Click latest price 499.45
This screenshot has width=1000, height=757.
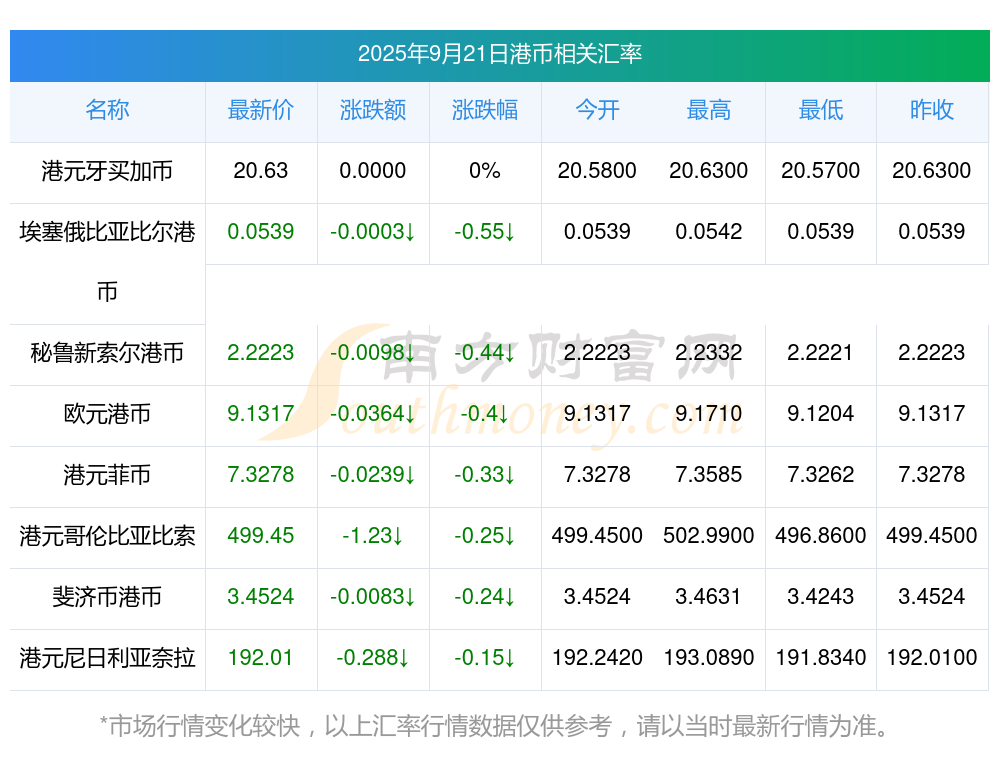point(261,536)
